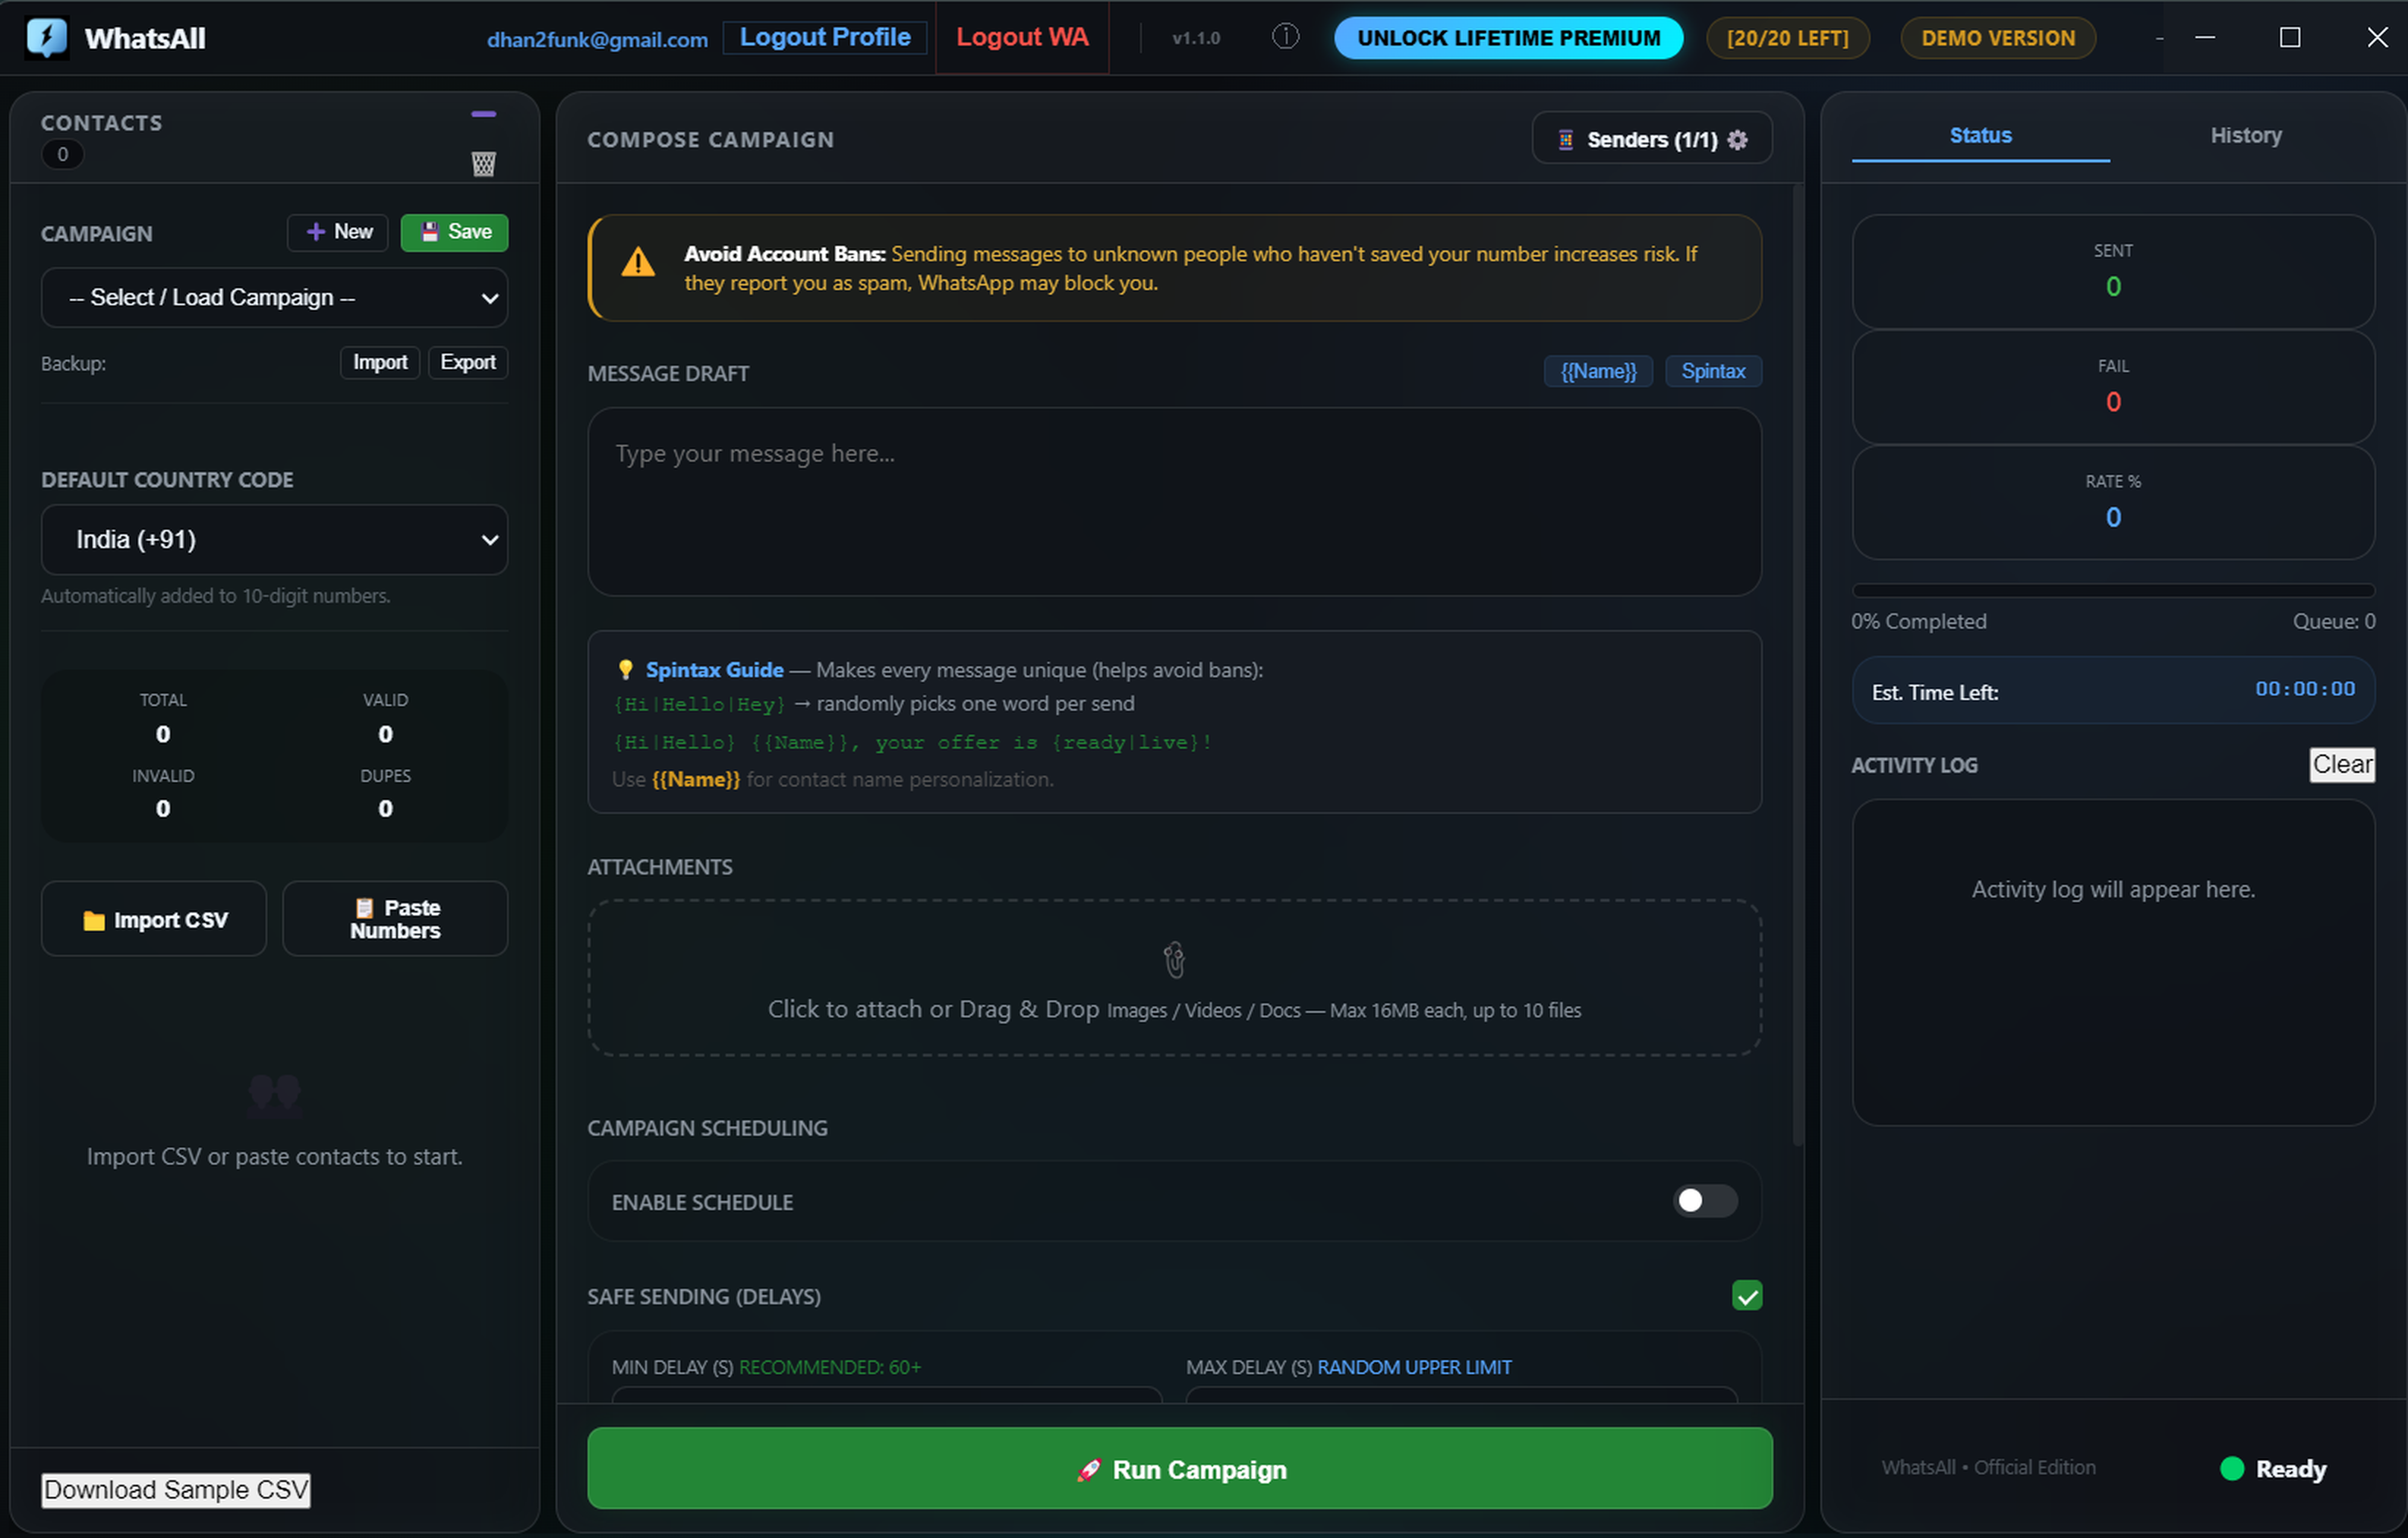2408x1538 pixels.
Task: Click the 0% Completed text
Action: coord(1918,621)
